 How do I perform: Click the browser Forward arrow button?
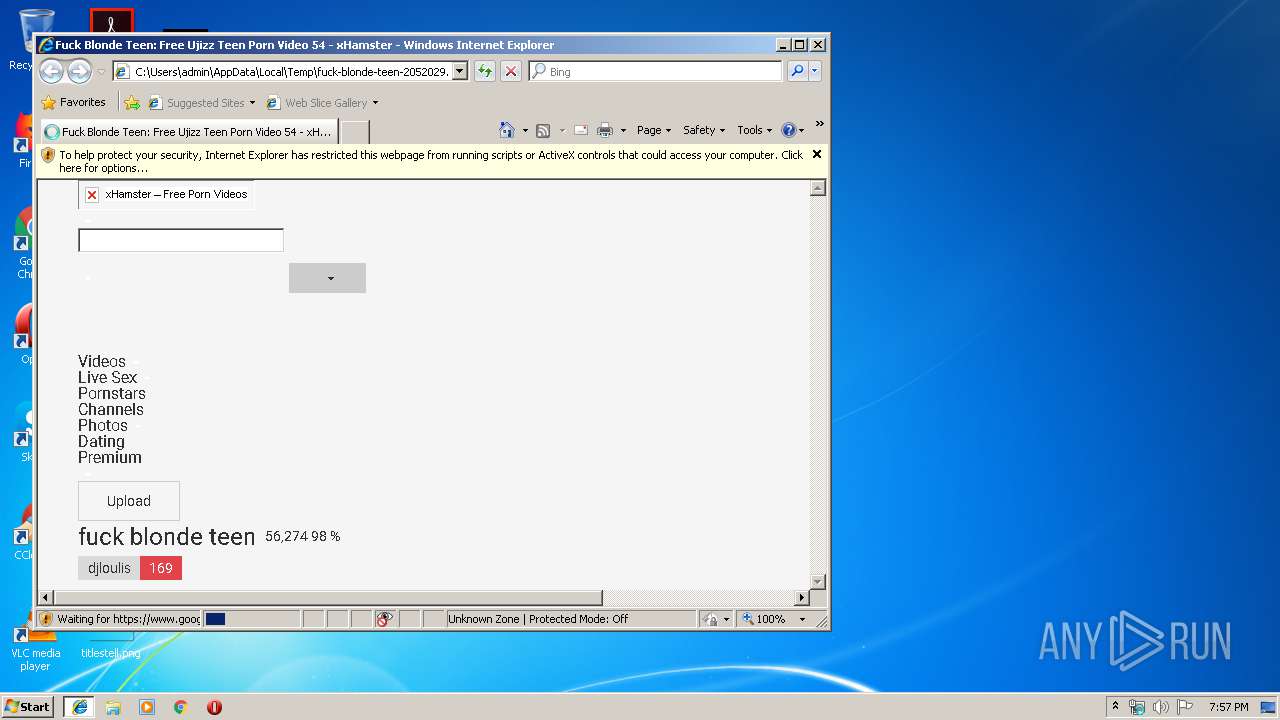(x=79, y=71)
